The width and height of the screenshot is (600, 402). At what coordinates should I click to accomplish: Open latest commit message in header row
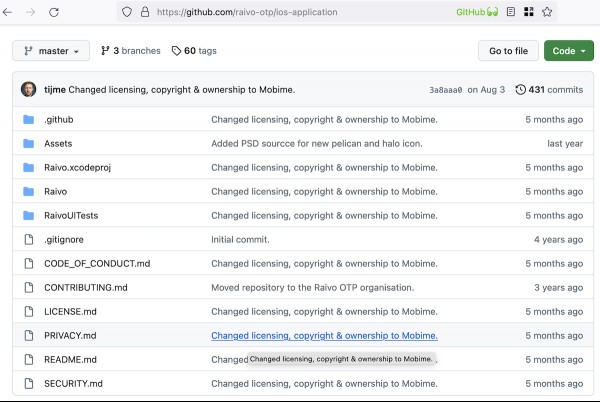click(182, 90)
